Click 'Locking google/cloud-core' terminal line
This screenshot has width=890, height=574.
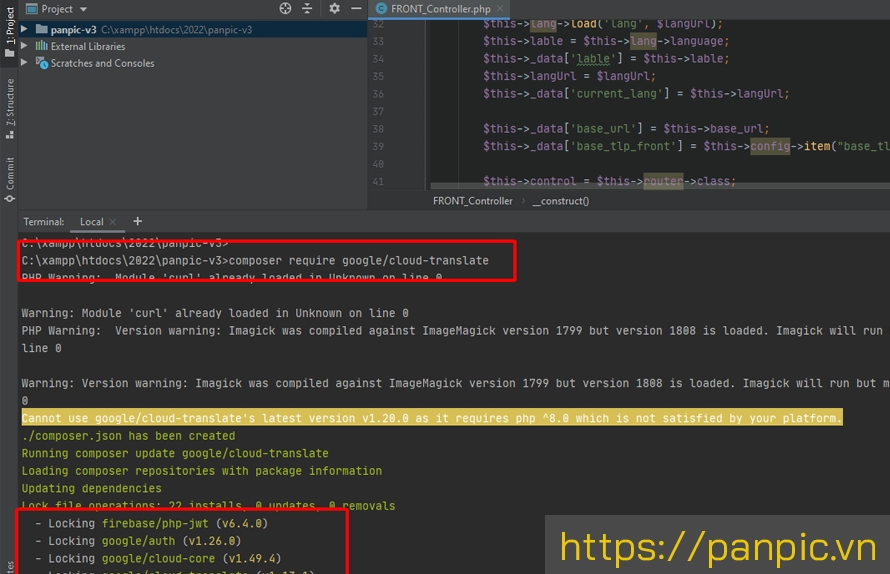(158, 559)
